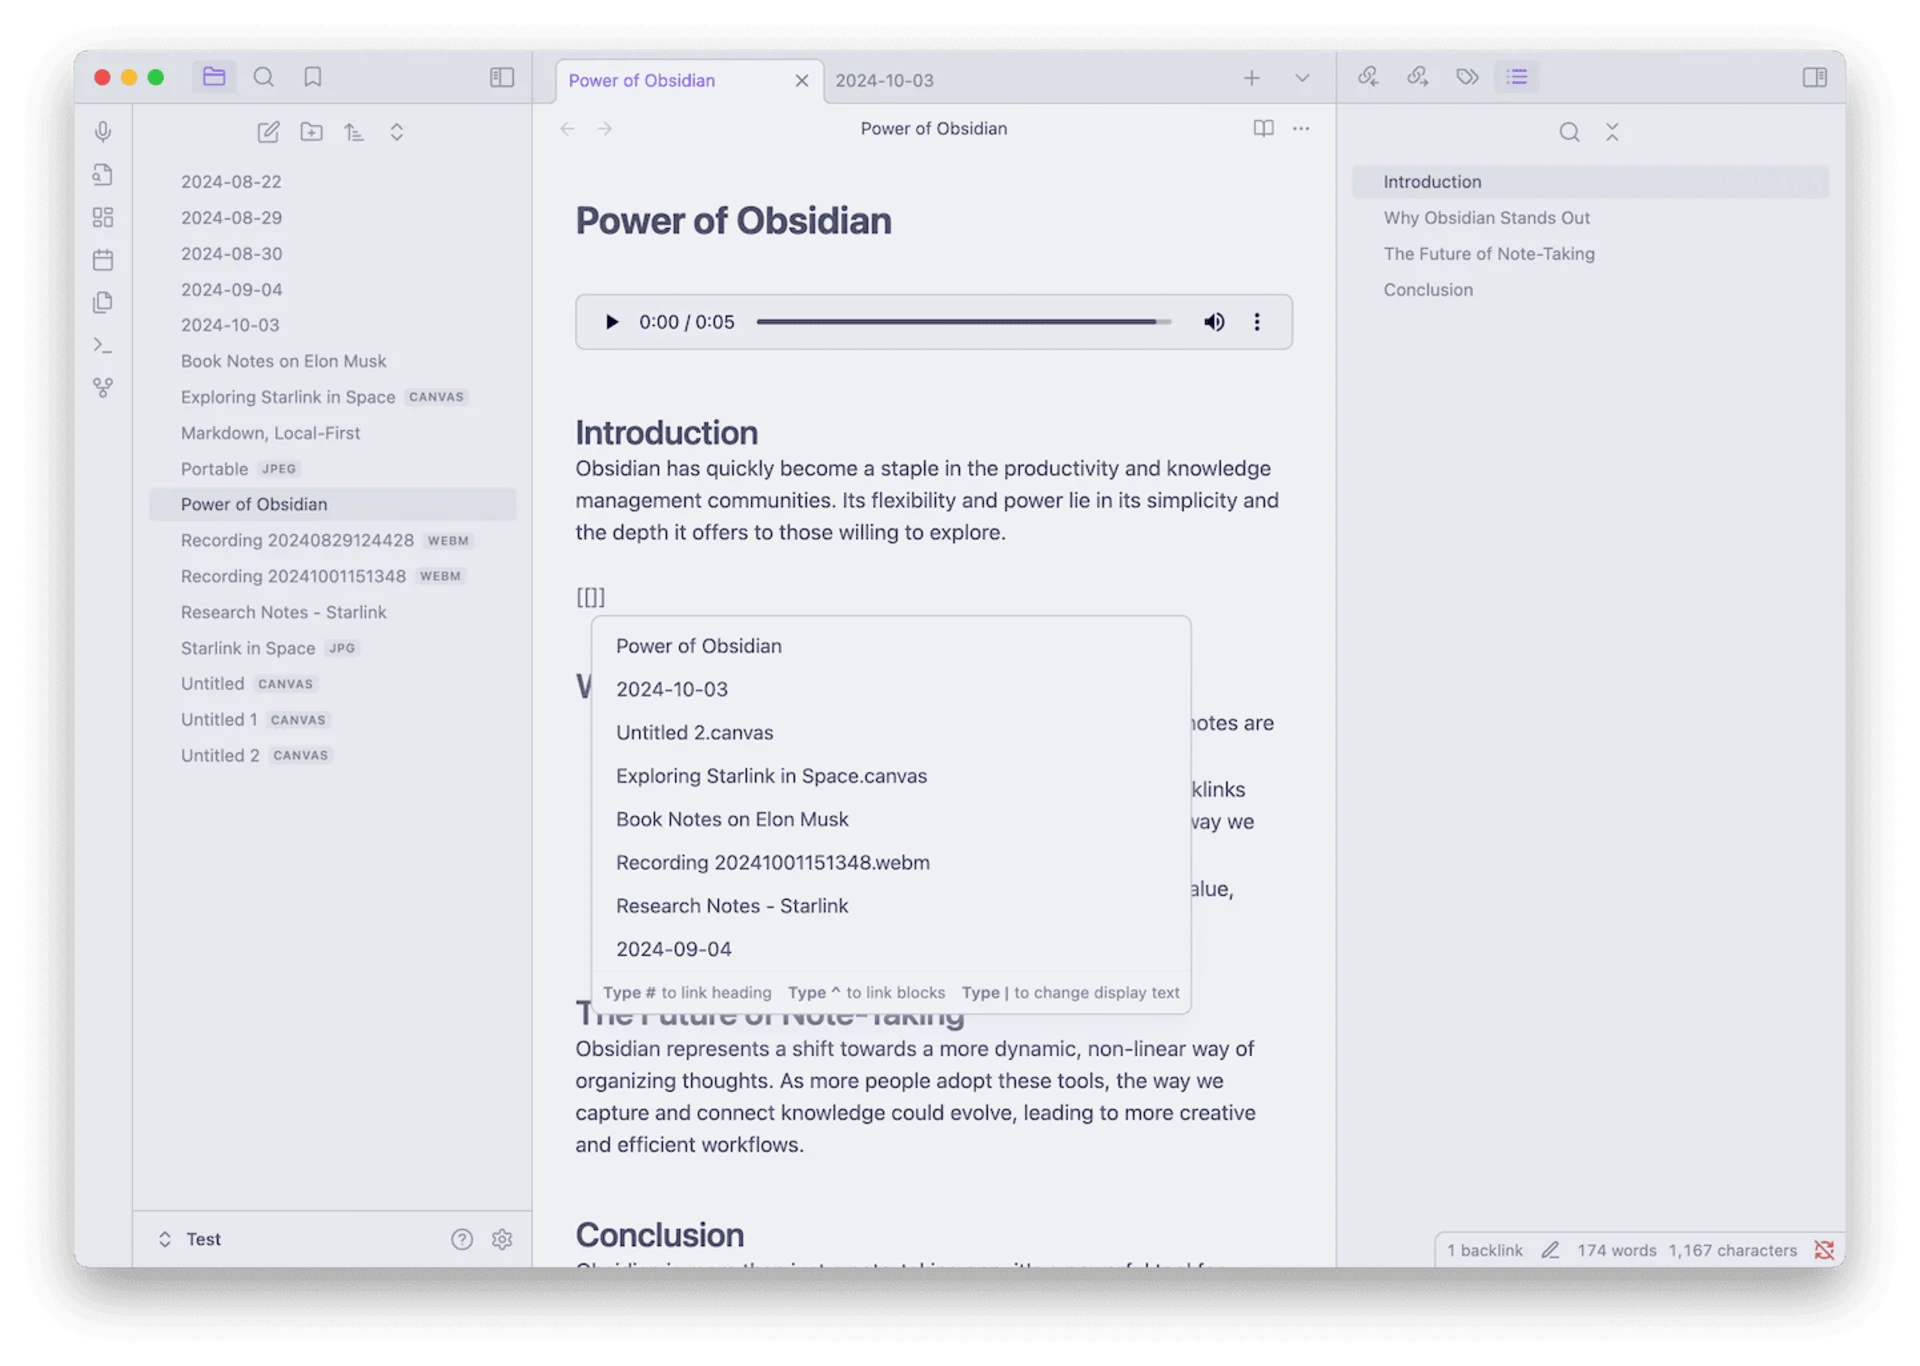Open command palette terminal icon
This screenshot has height=1366, width=1920.
click(x=103, y=345)
